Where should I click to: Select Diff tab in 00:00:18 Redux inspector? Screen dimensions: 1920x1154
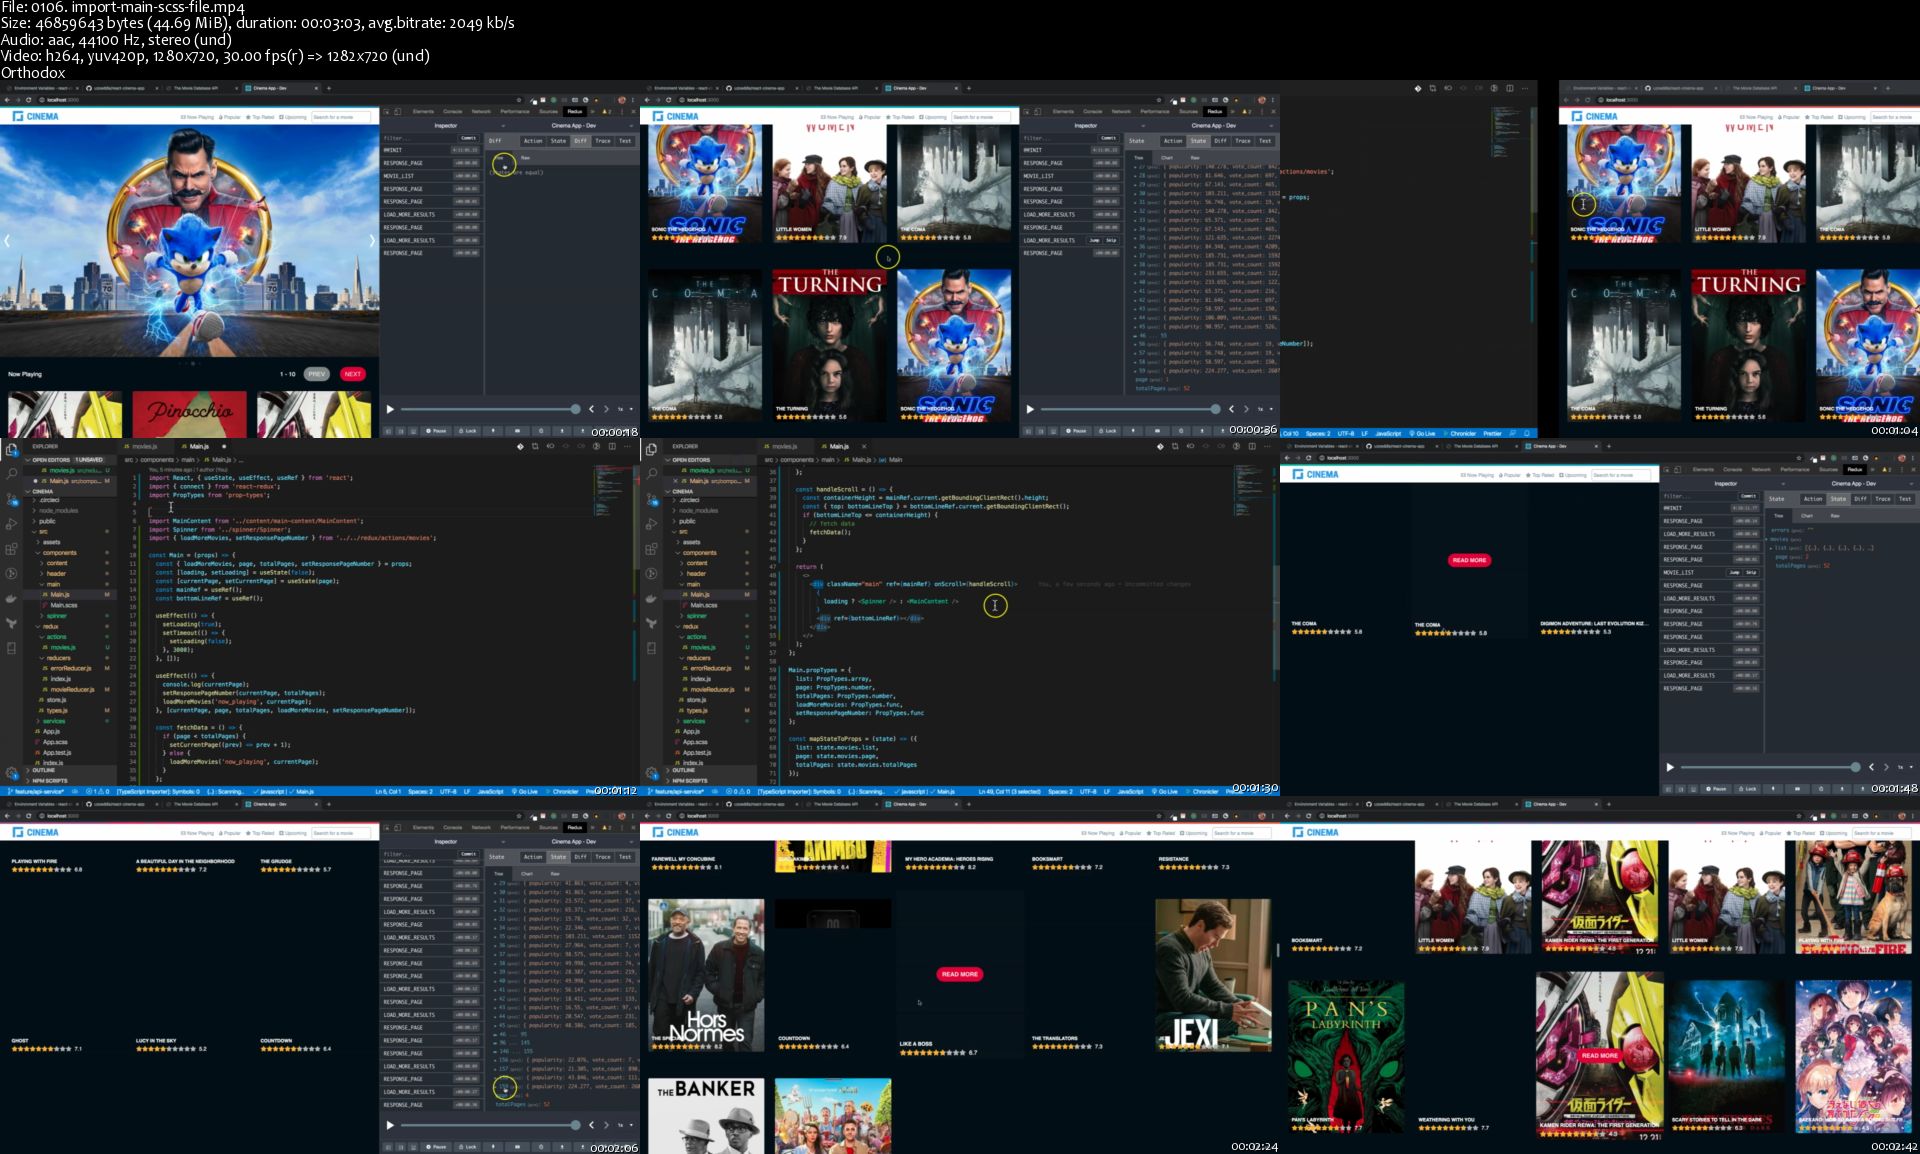tap(581, 141)
